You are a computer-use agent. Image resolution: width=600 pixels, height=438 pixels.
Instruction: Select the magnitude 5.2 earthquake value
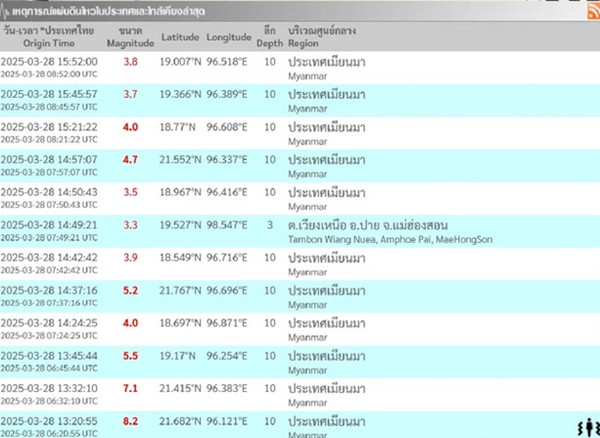130,290
